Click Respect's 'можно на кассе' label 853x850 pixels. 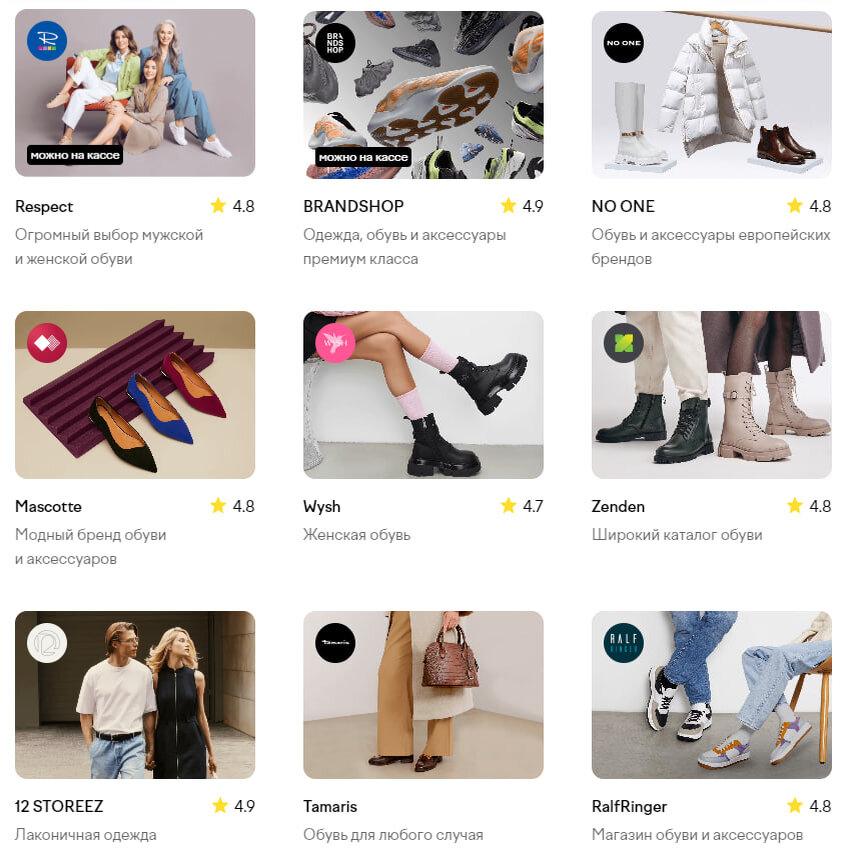[75, 155]
